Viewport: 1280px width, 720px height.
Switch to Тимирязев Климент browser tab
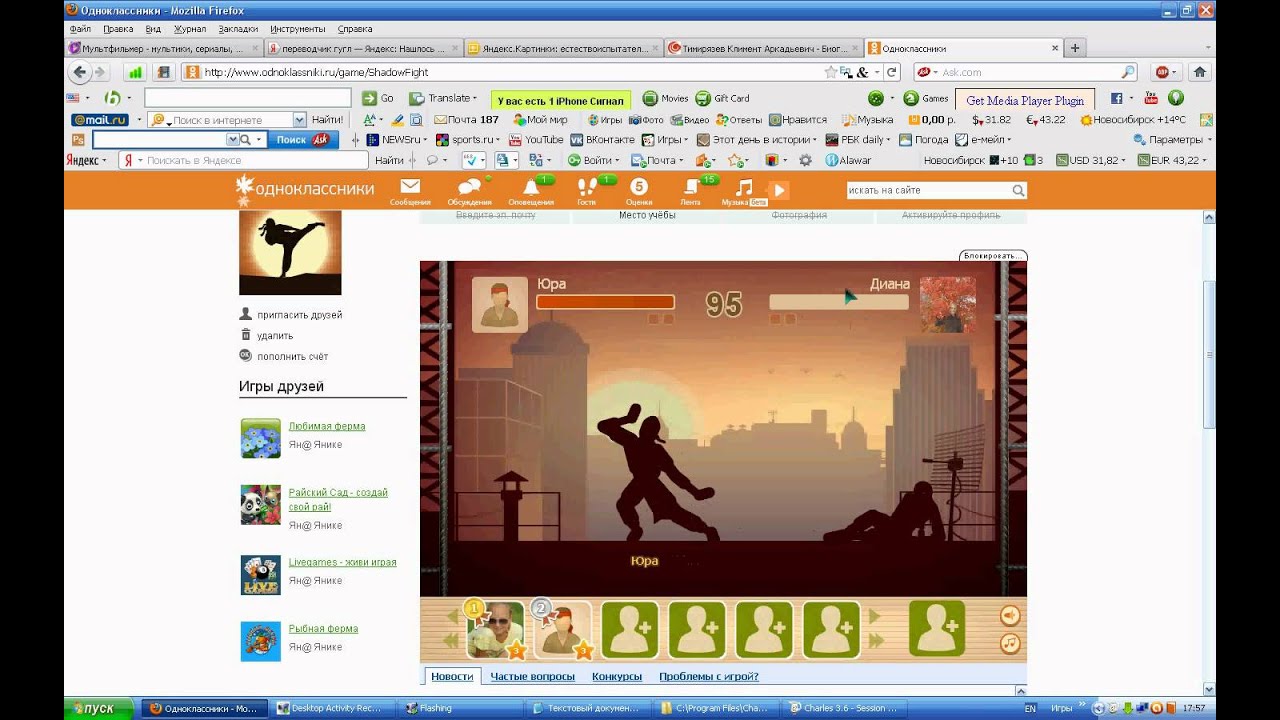pos(763,48)
